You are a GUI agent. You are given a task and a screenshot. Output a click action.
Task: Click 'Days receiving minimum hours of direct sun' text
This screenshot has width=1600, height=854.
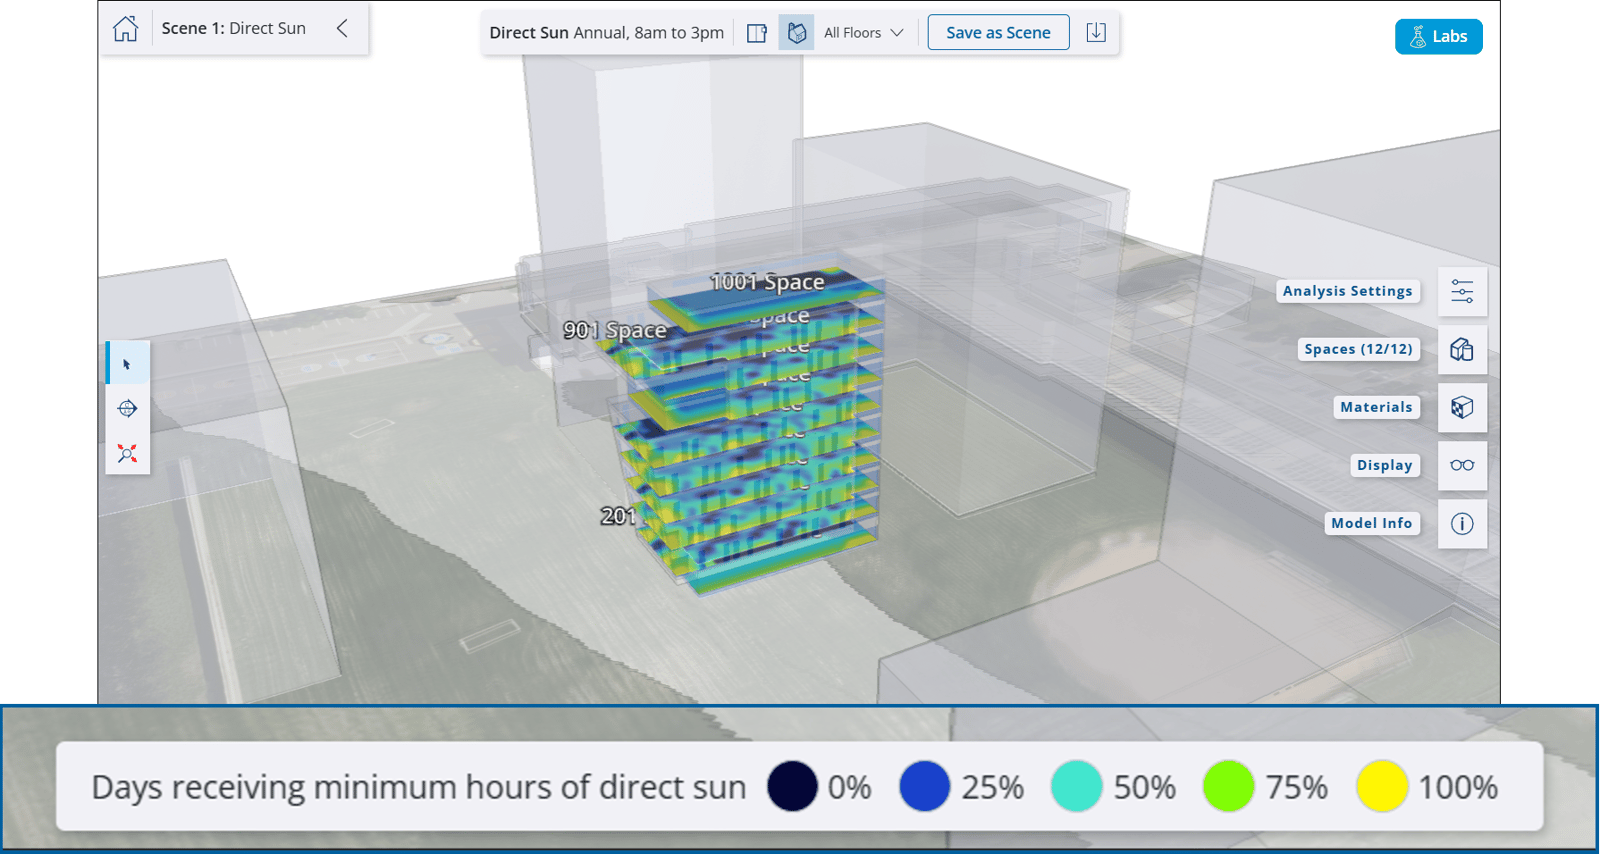pos(419,788)
